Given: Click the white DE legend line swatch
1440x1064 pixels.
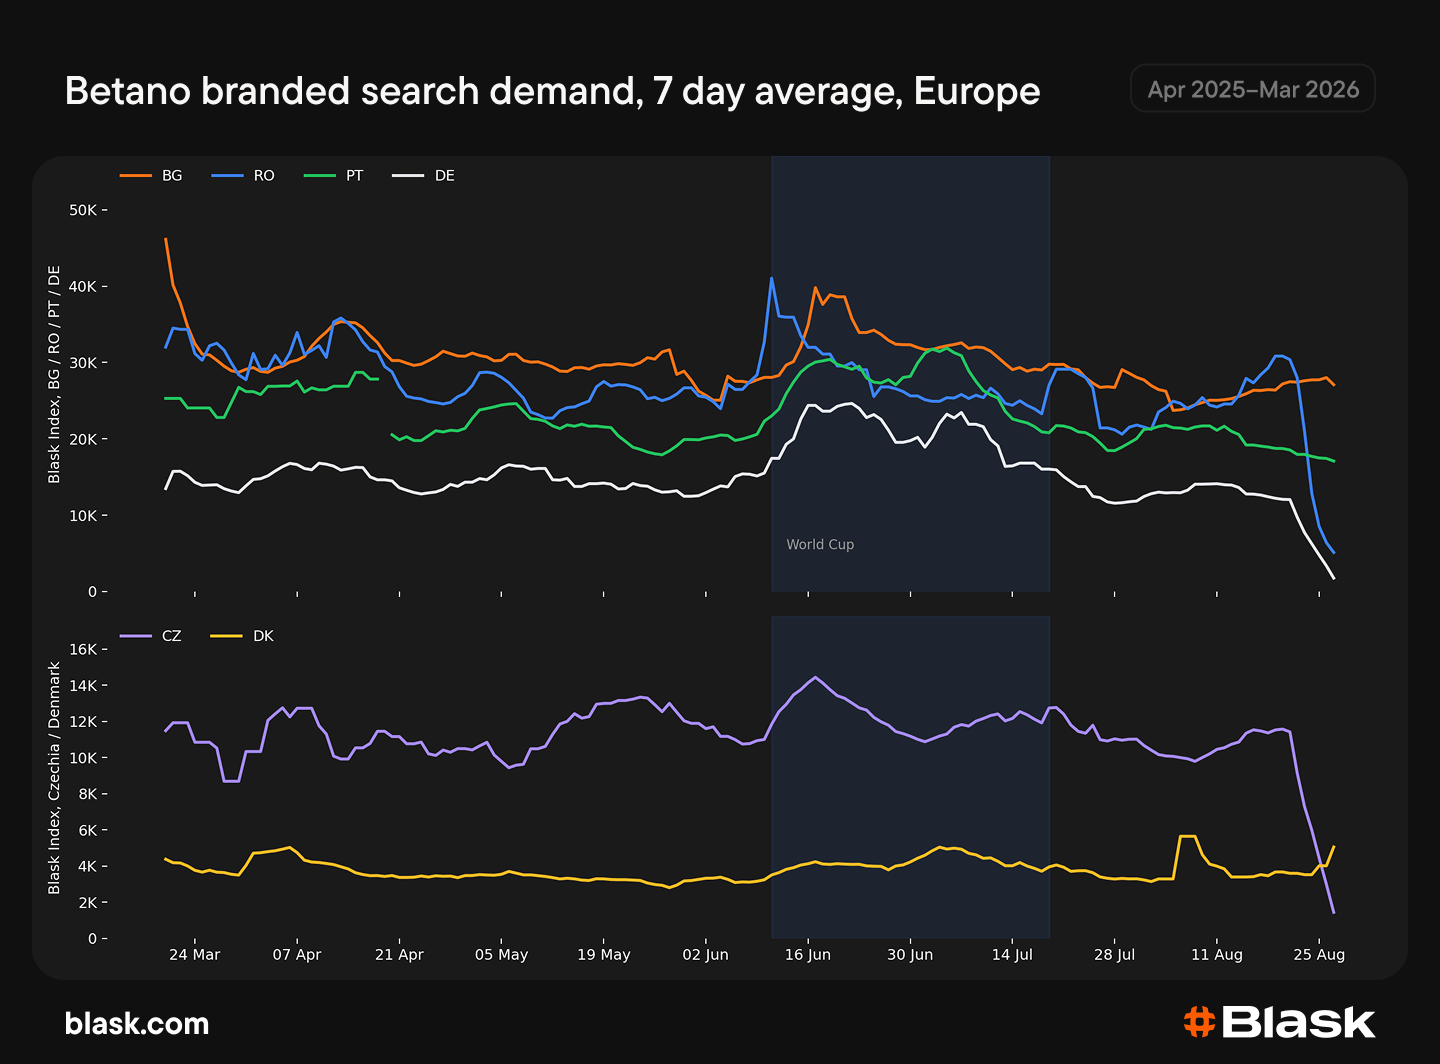Looking at the screenshot, I should [408, 176].
